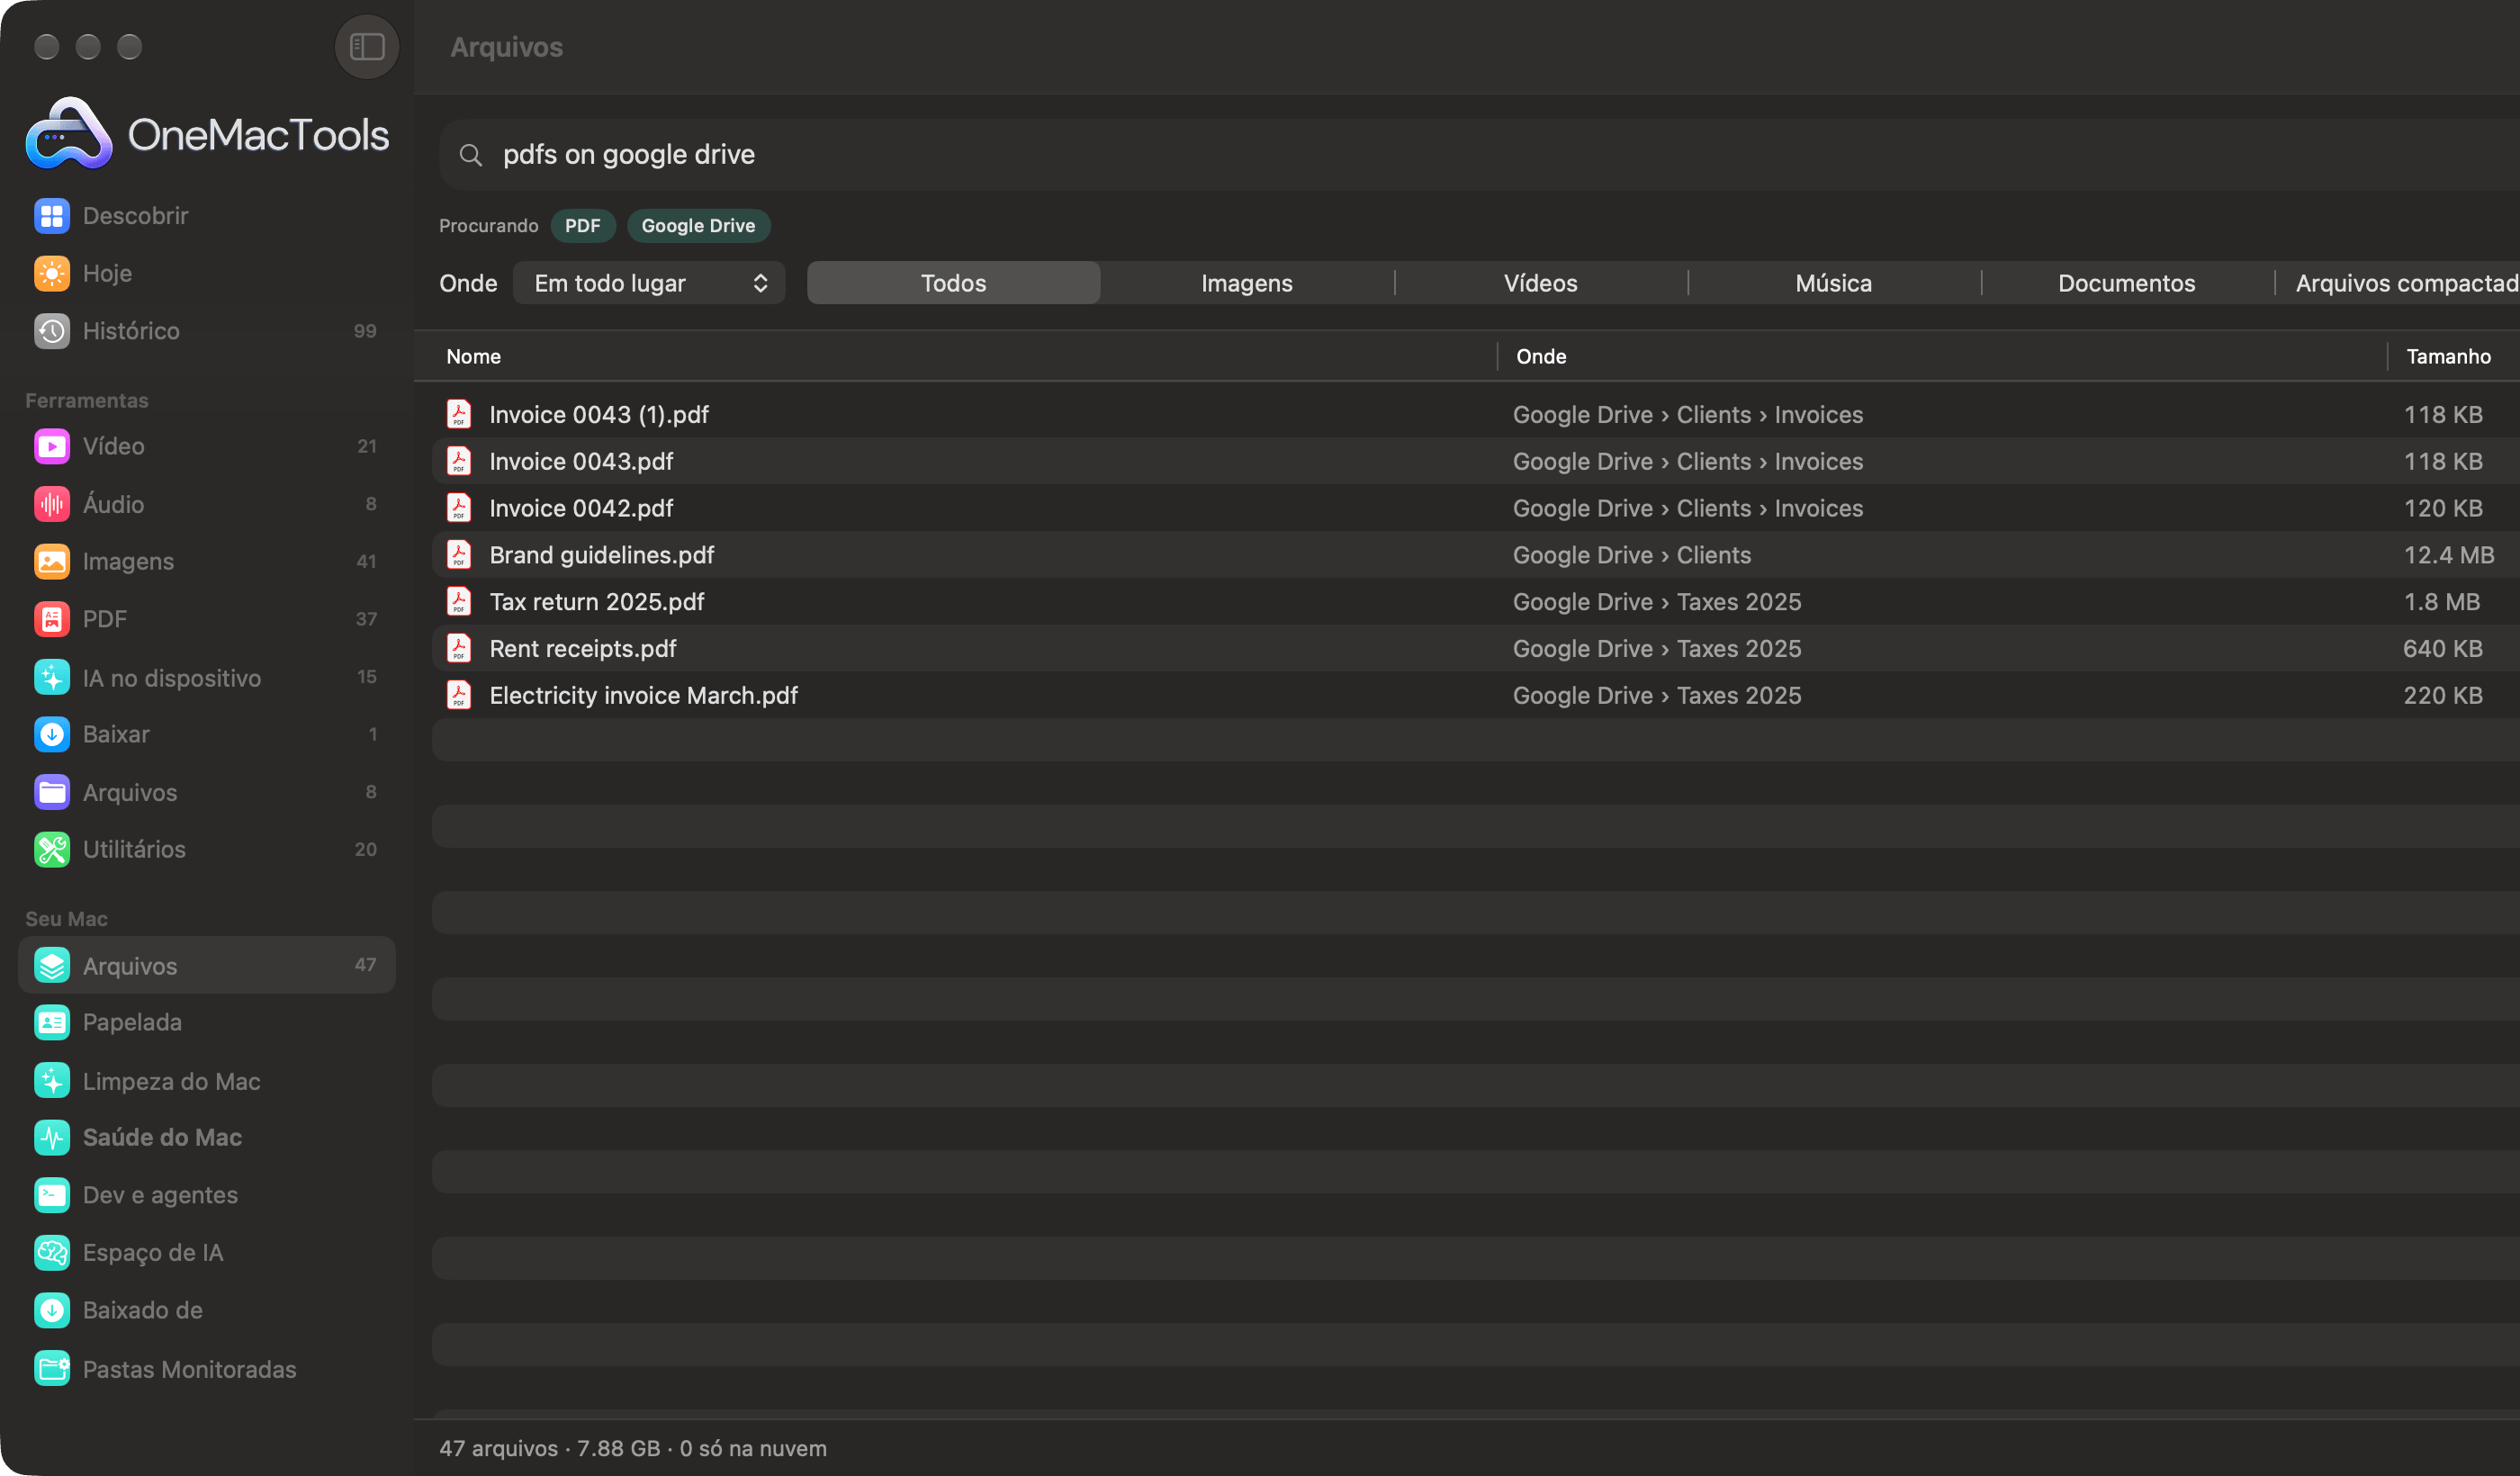The image size is (2520, 1476).
Task: Switch to the Todos tab
Action: click(953, 283)
